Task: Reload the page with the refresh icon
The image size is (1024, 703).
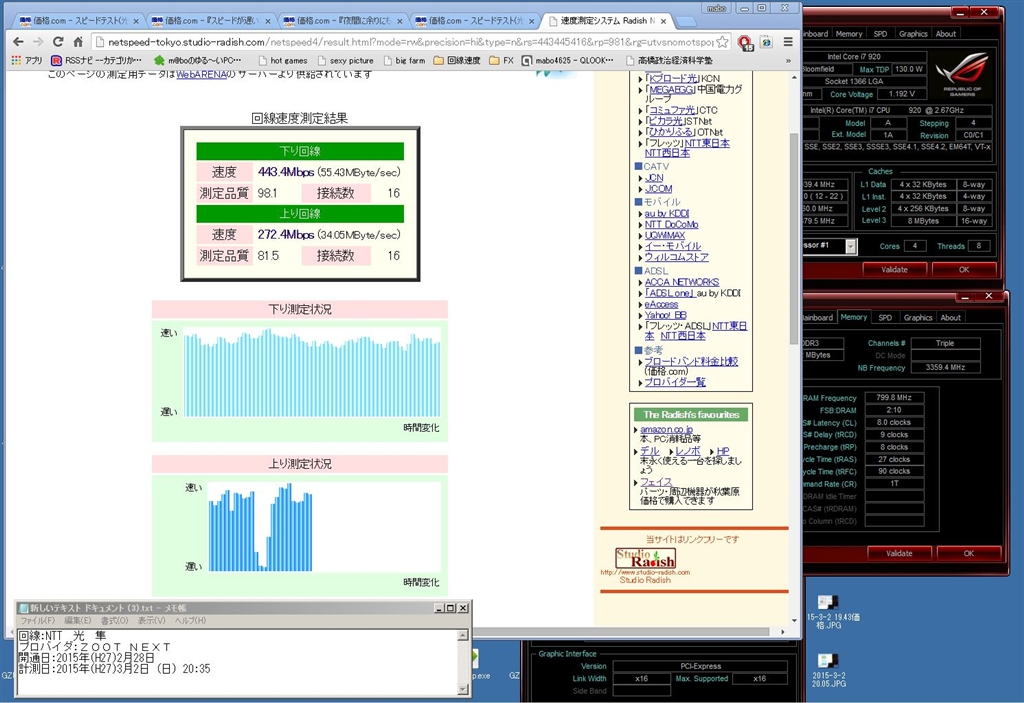Action: coord(58,42)
